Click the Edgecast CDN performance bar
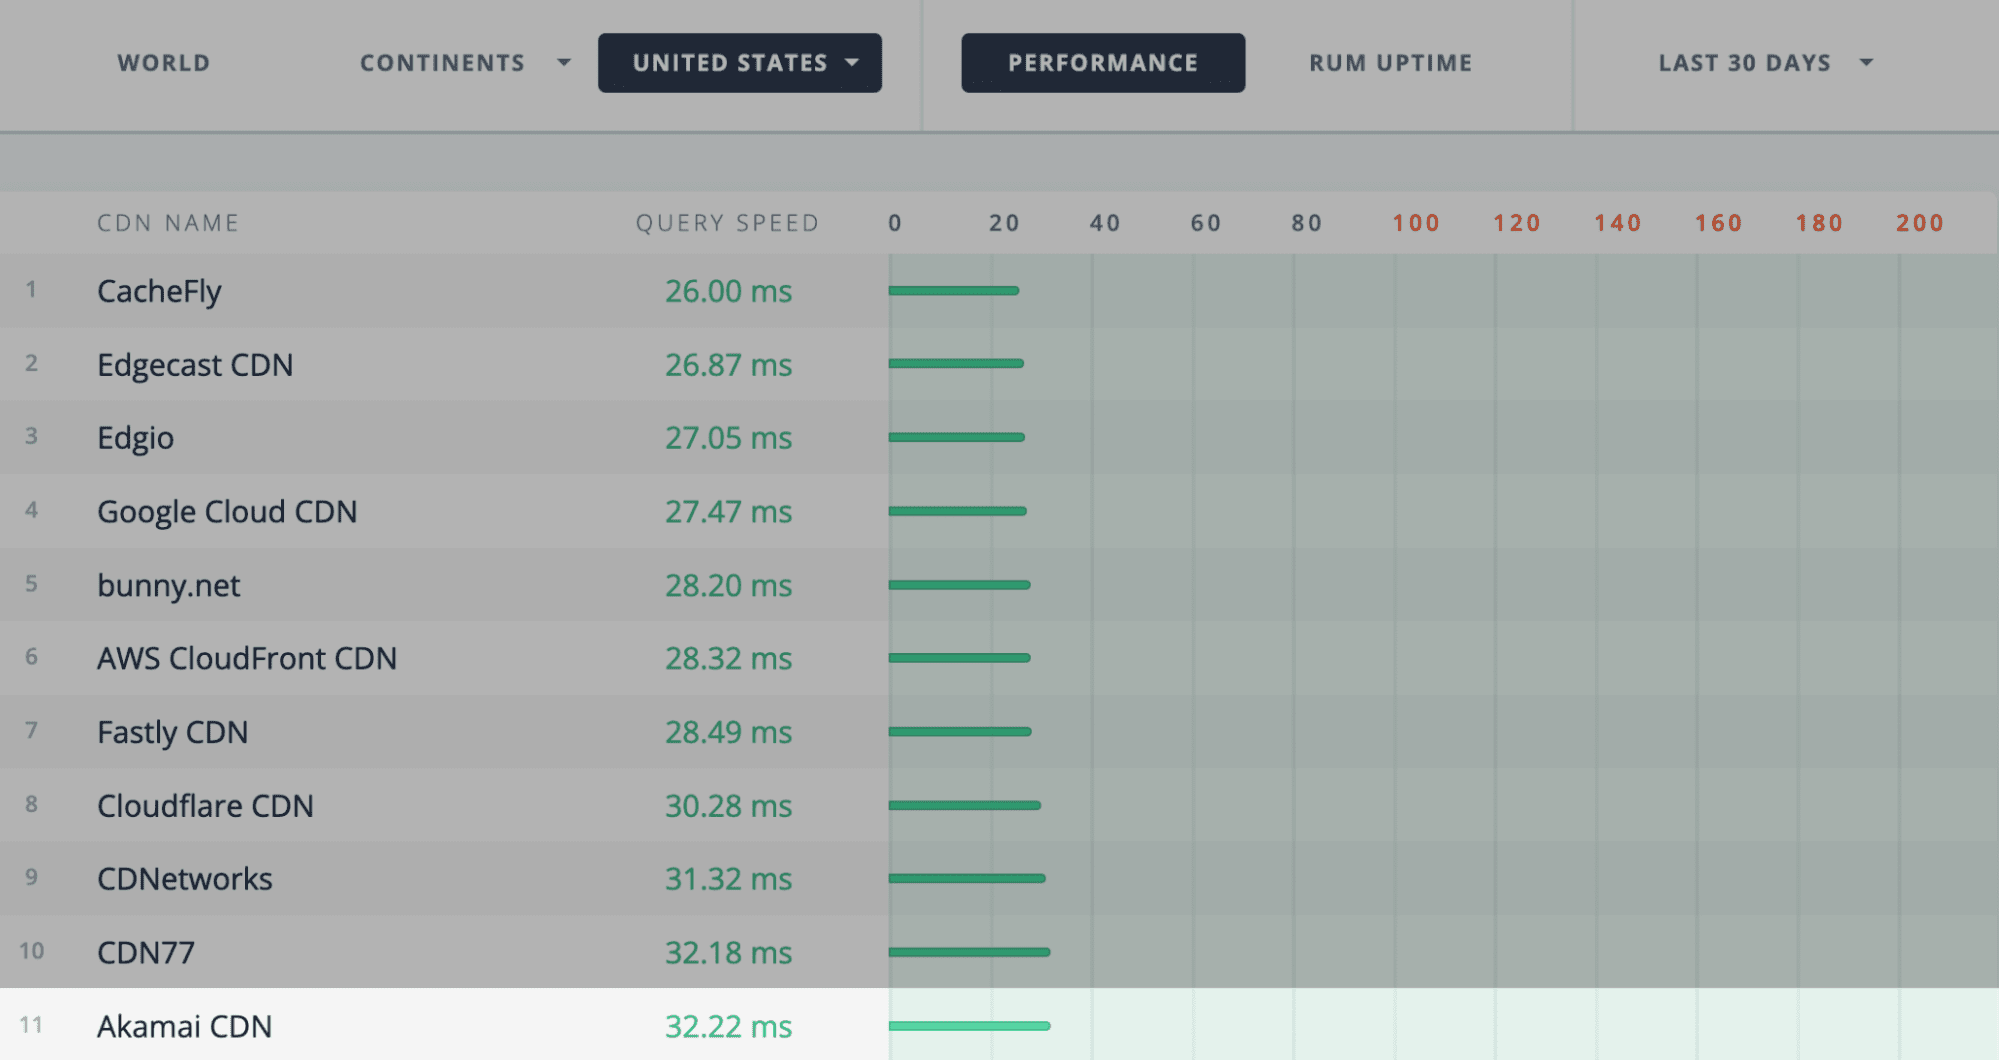 point(956,364)
